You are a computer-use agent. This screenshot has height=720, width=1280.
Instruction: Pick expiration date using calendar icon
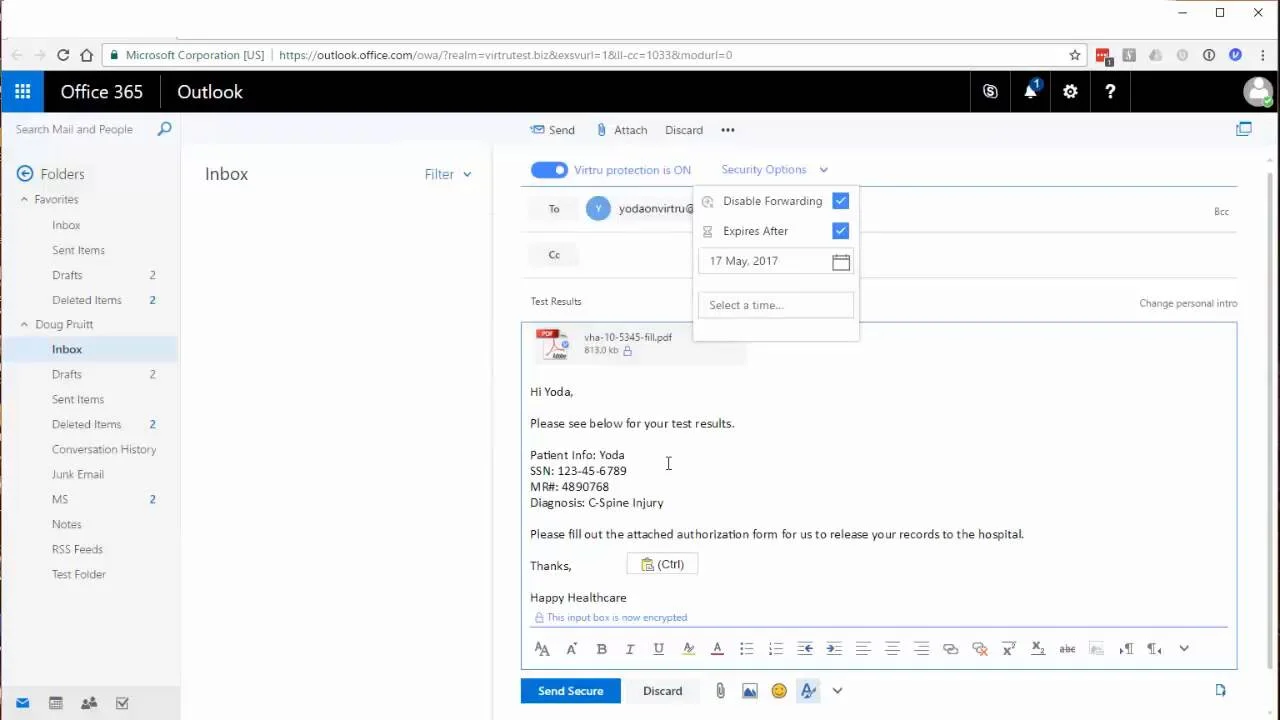click(841, 262)
